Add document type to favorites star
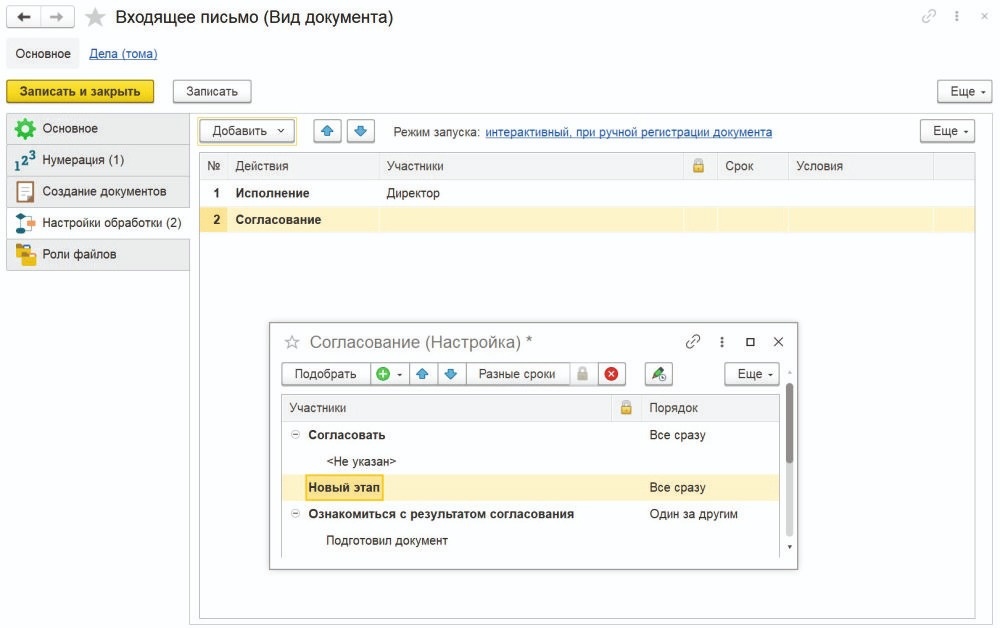Viewport: 1000px width, 628px height. coord(95,17)
